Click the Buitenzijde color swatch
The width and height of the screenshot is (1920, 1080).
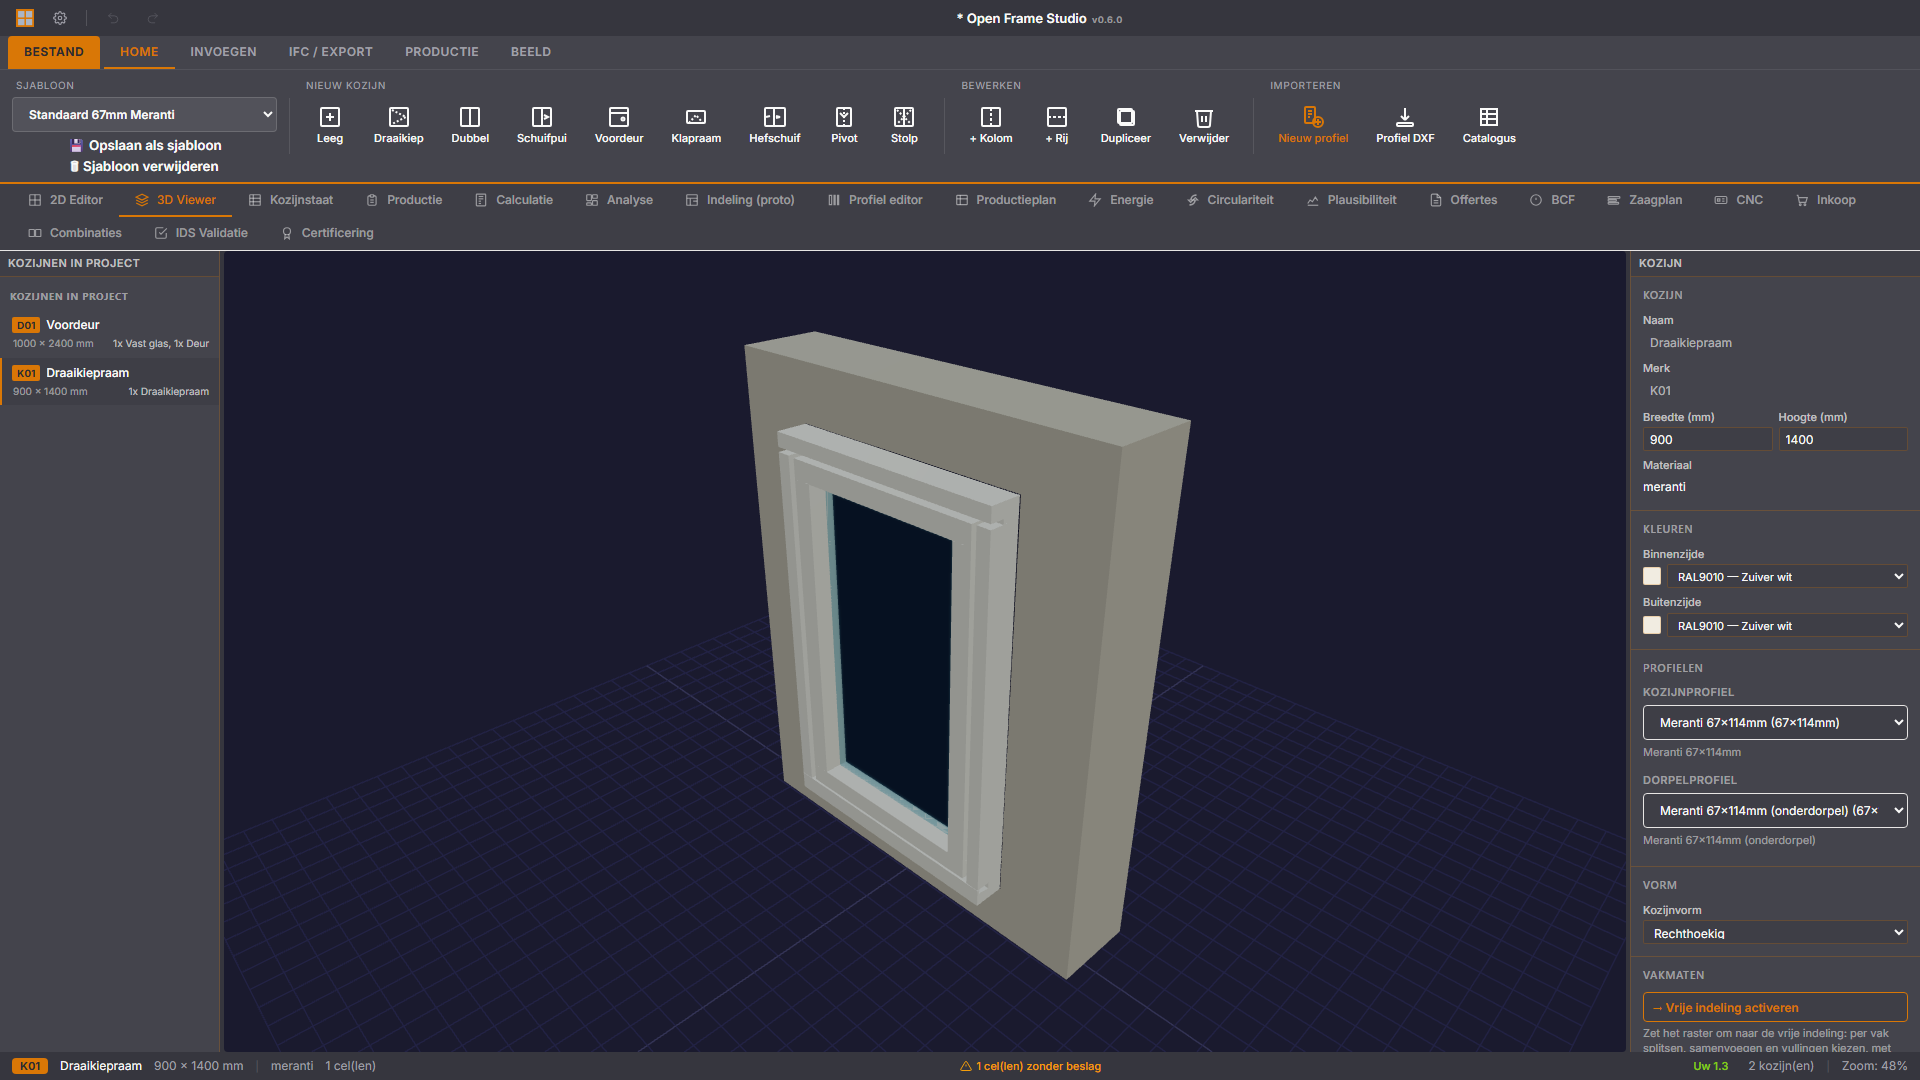(1652, 626)
